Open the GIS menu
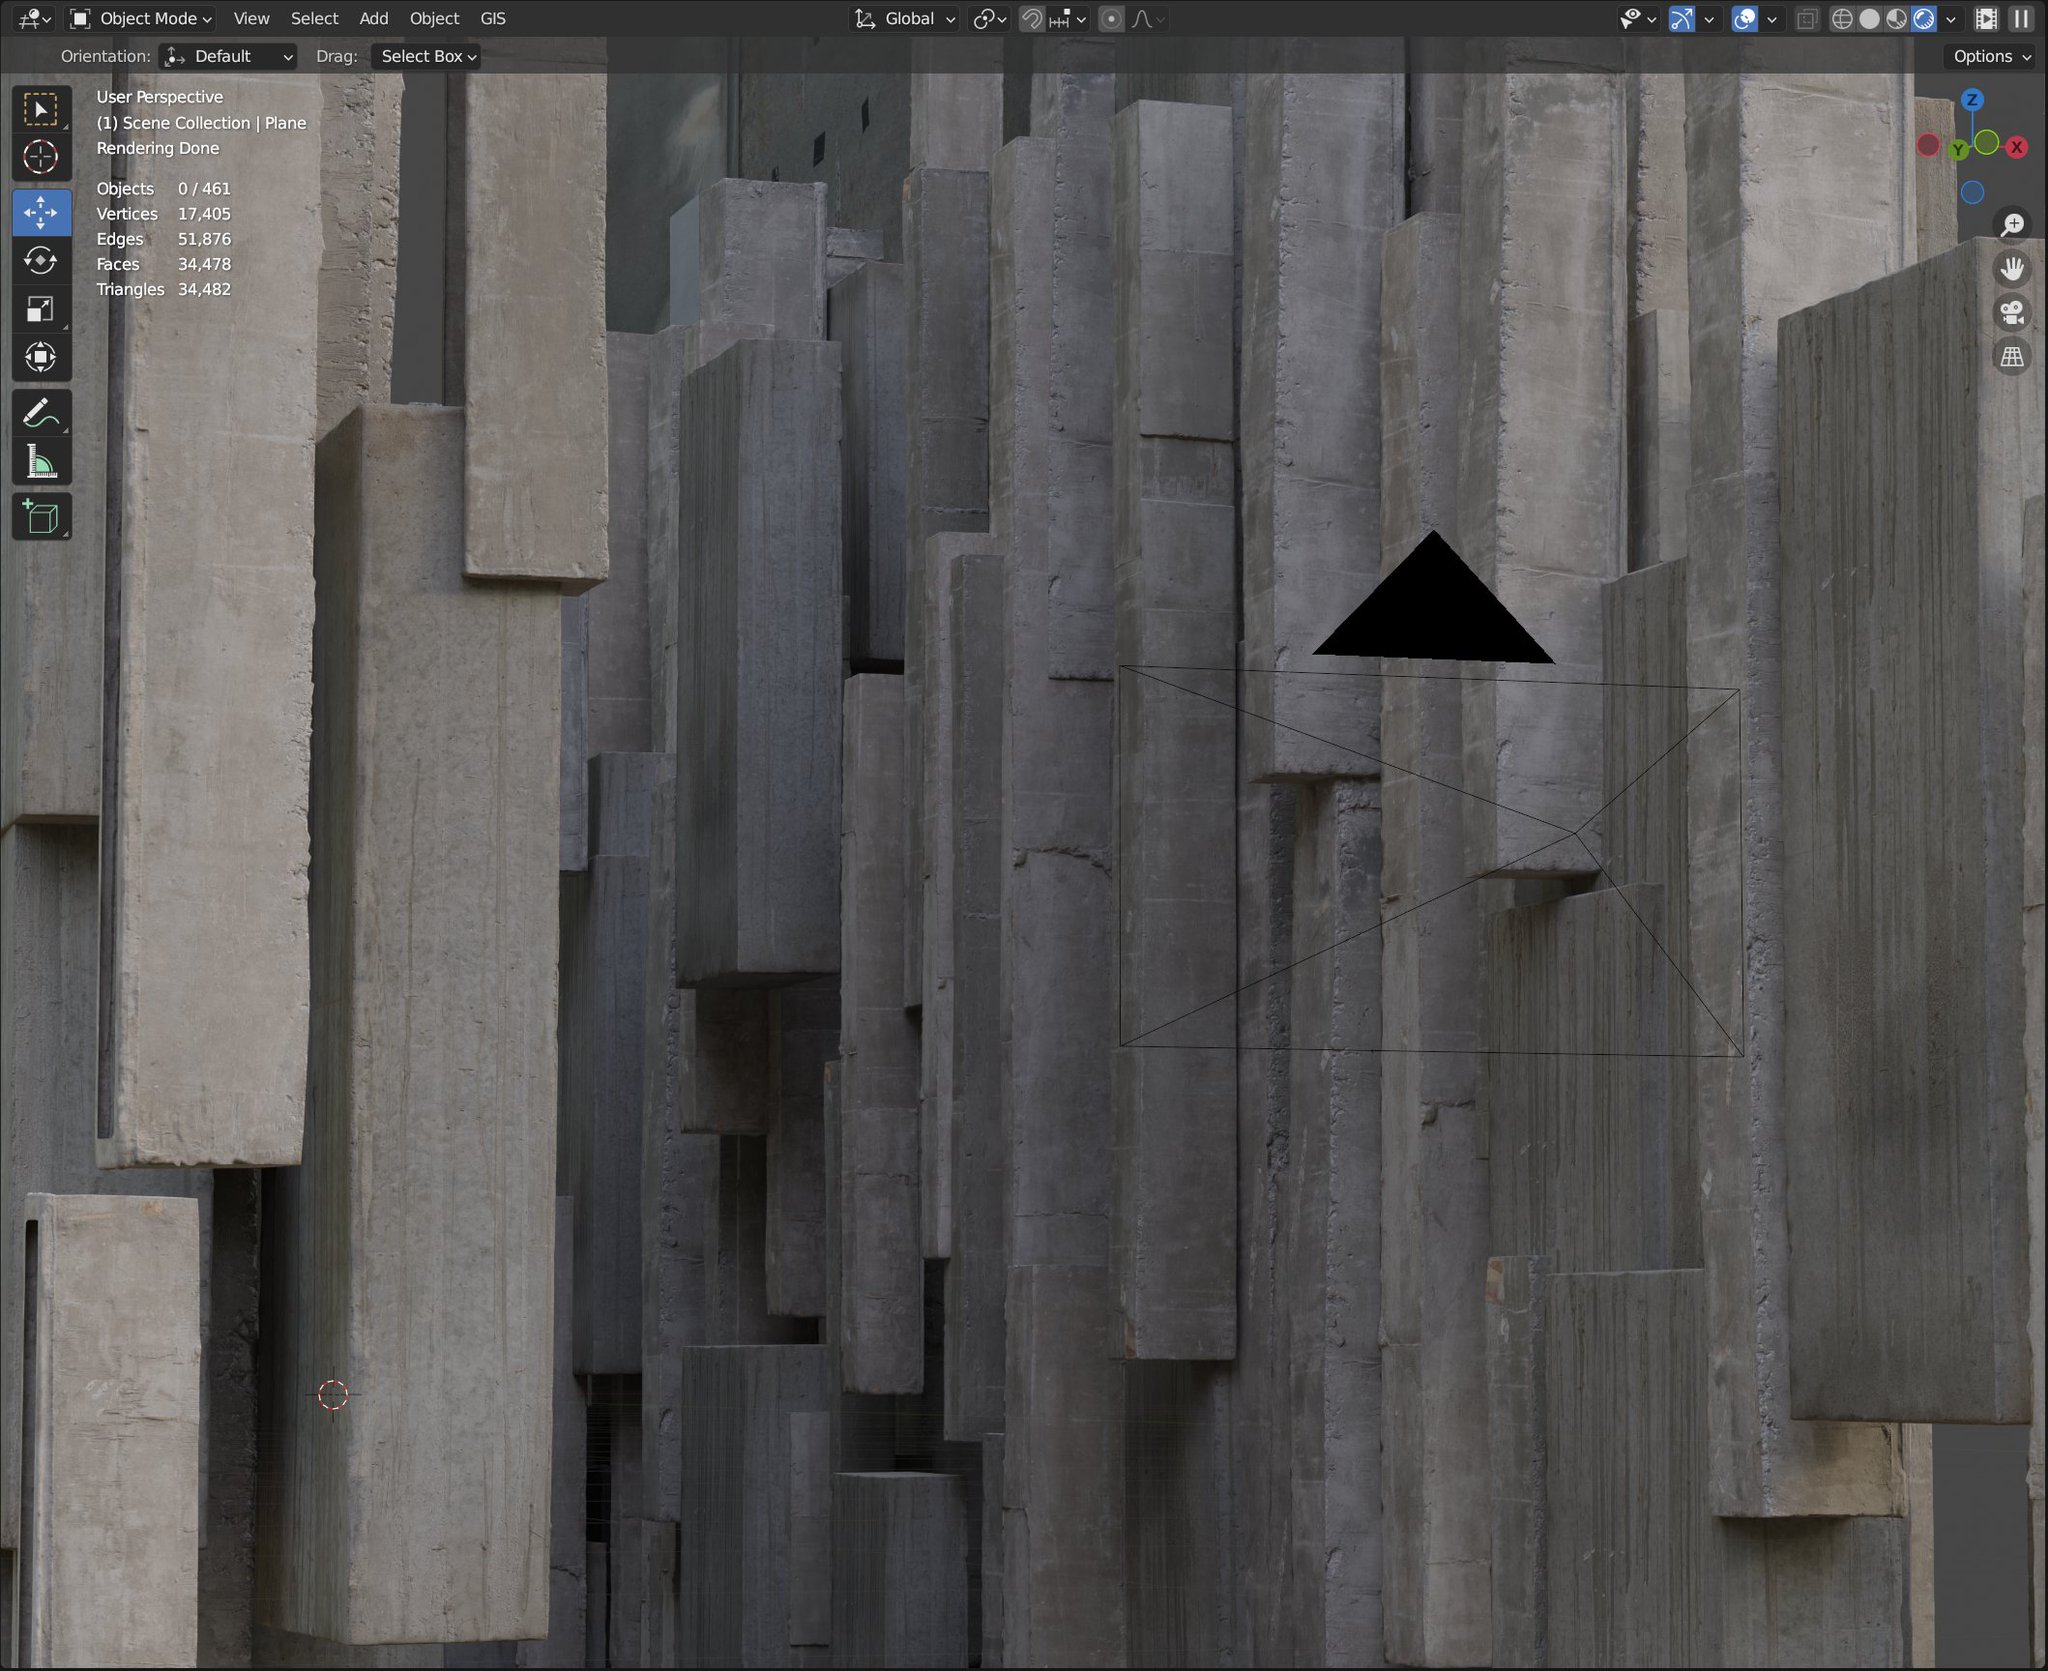This screenshot has height=1671, width=2048. [492, 19]
